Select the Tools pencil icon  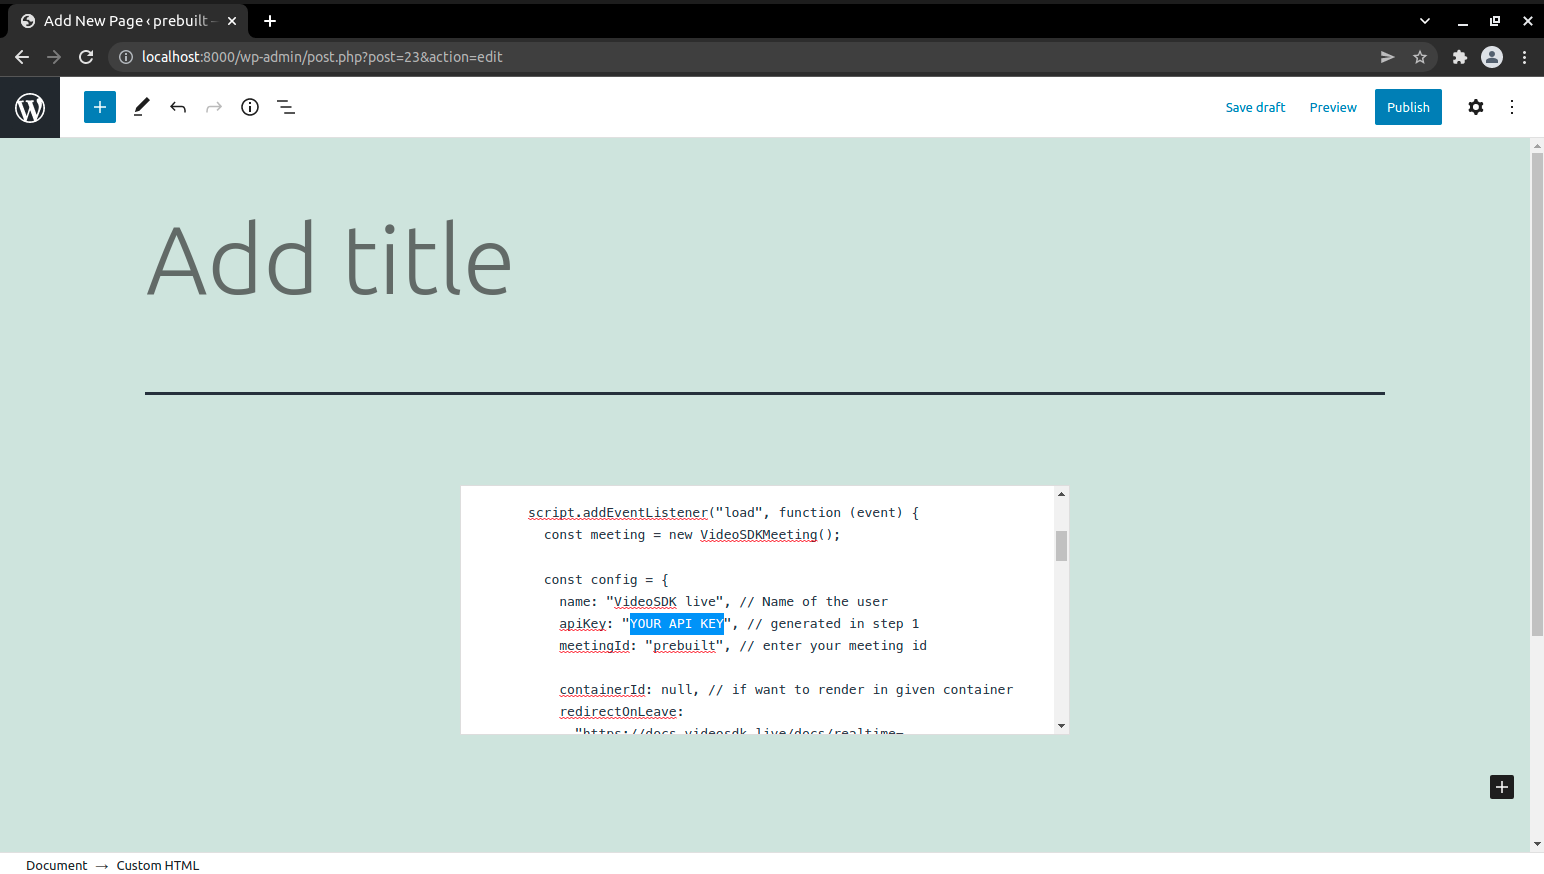click(x=142, y=107)
